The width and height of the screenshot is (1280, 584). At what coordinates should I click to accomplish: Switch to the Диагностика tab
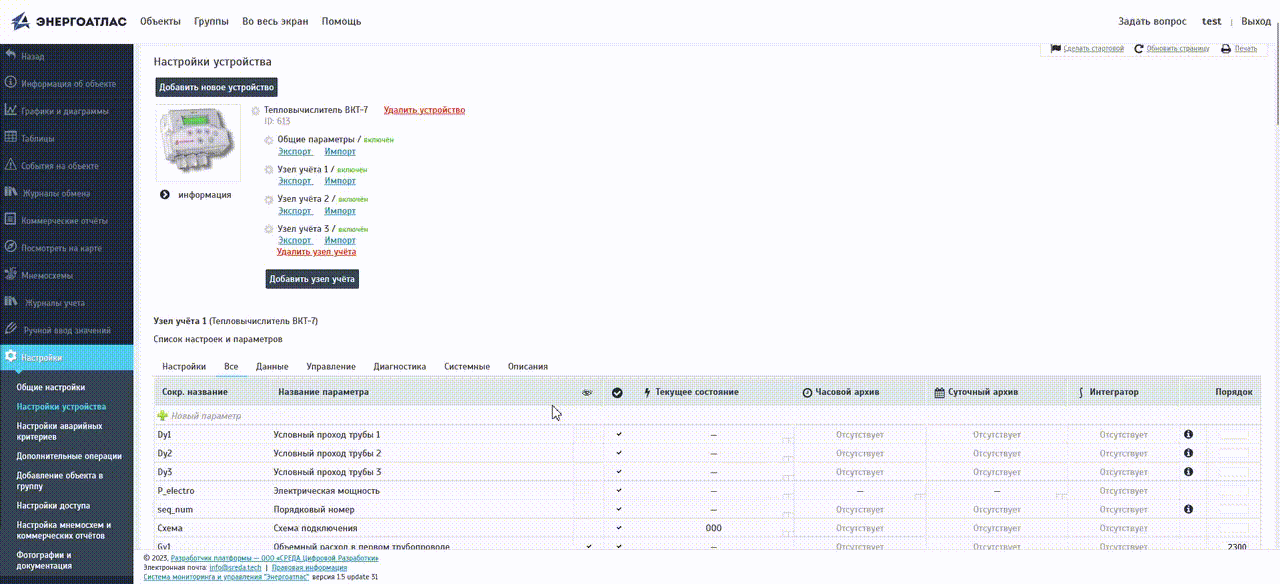pyautogui.click(x=399, y=367)
